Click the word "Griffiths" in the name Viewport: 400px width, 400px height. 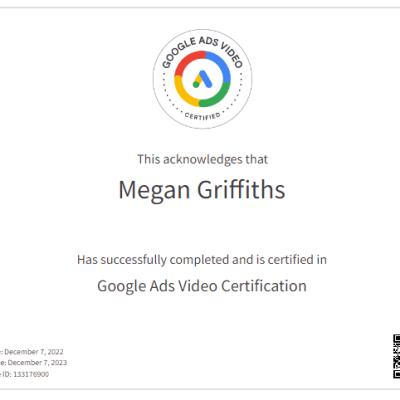pos(241,189)
